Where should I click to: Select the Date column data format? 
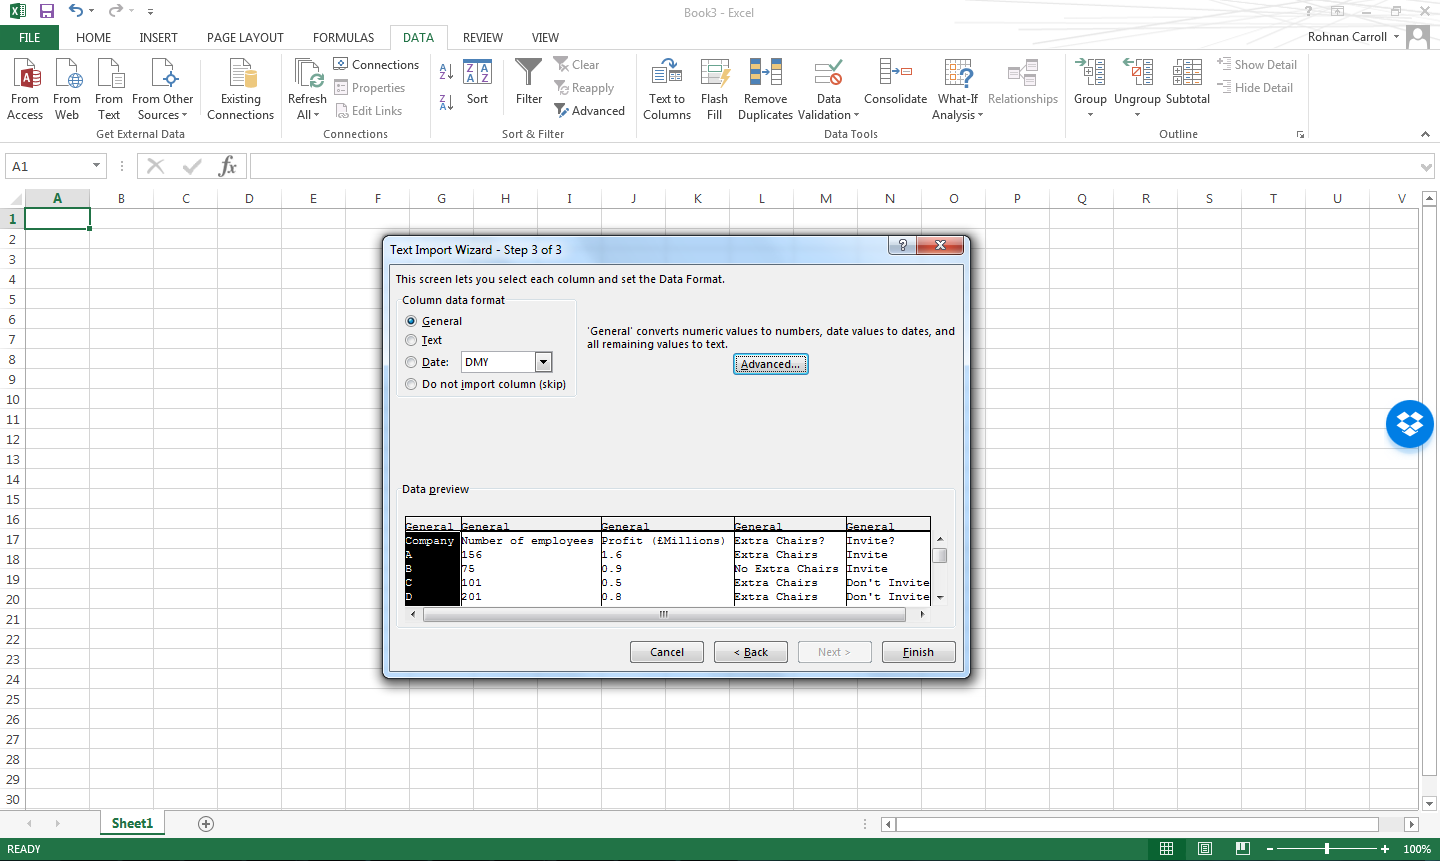(411, 362)
